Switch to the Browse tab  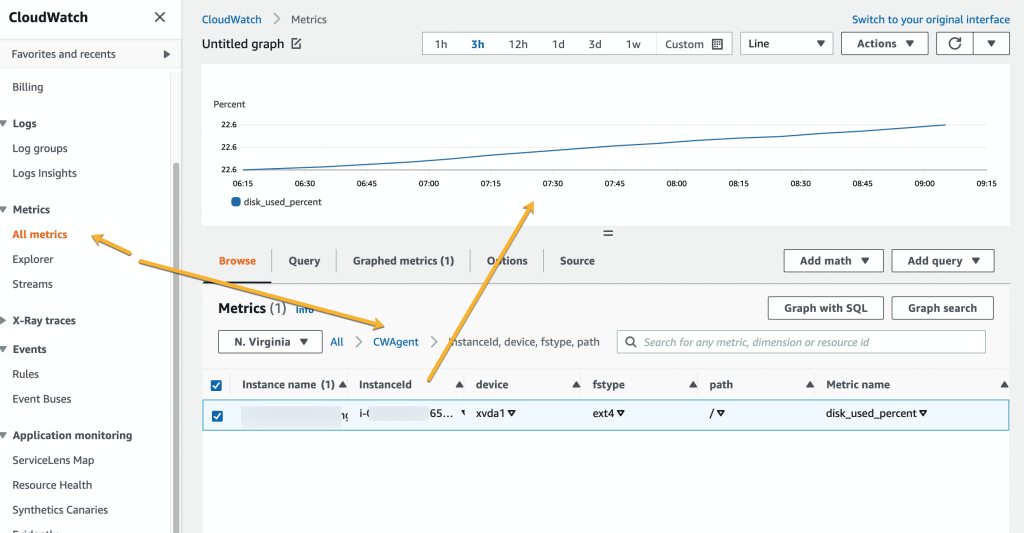click(237, 261)
